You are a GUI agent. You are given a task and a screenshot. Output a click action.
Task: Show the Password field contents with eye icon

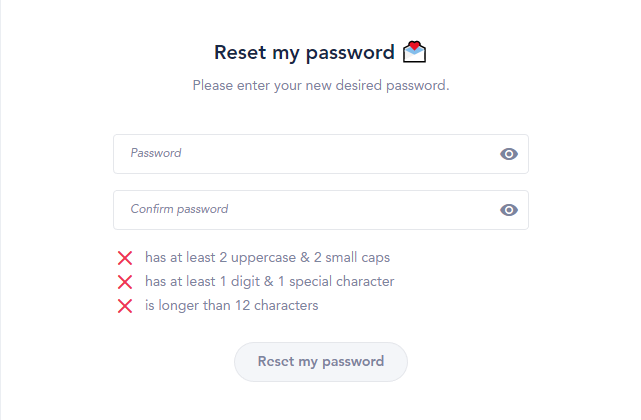[x=509, y=154]
